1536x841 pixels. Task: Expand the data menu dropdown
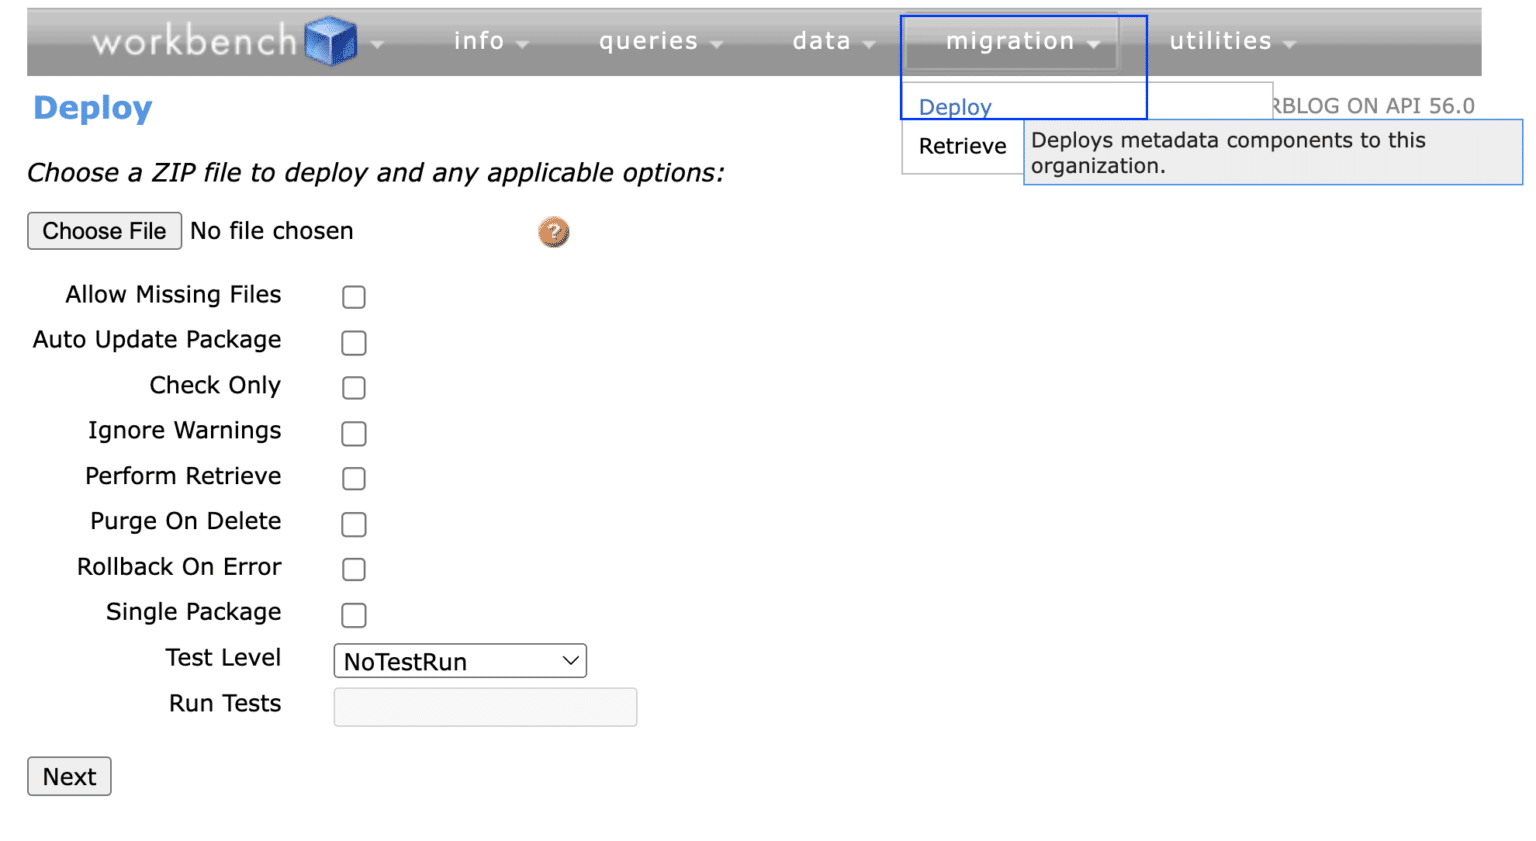pos(869,42)
